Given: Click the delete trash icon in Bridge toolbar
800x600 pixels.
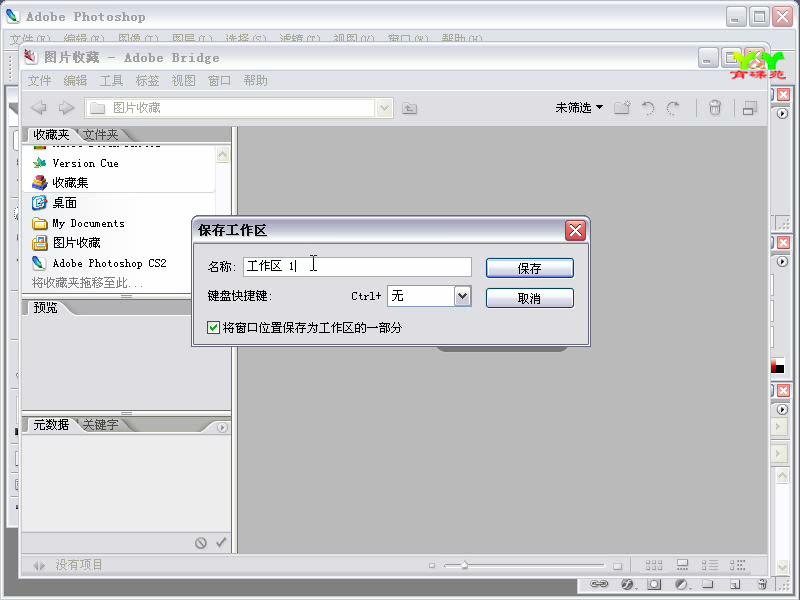Looking at the screenshot, I should coord(715,108).
